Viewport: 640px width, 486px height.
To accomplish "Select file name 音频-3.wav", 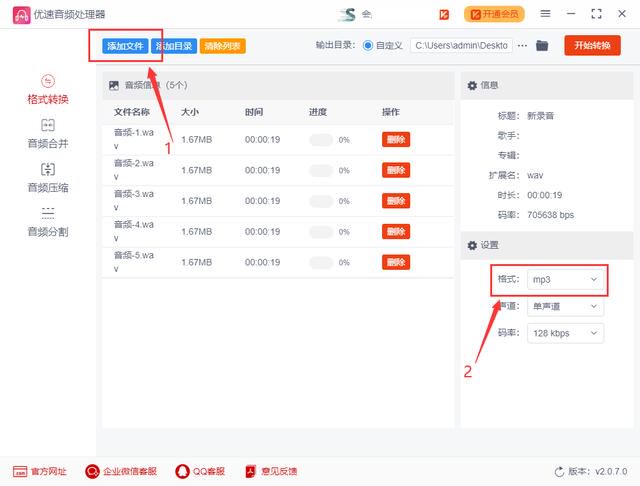I will (134, 200).
